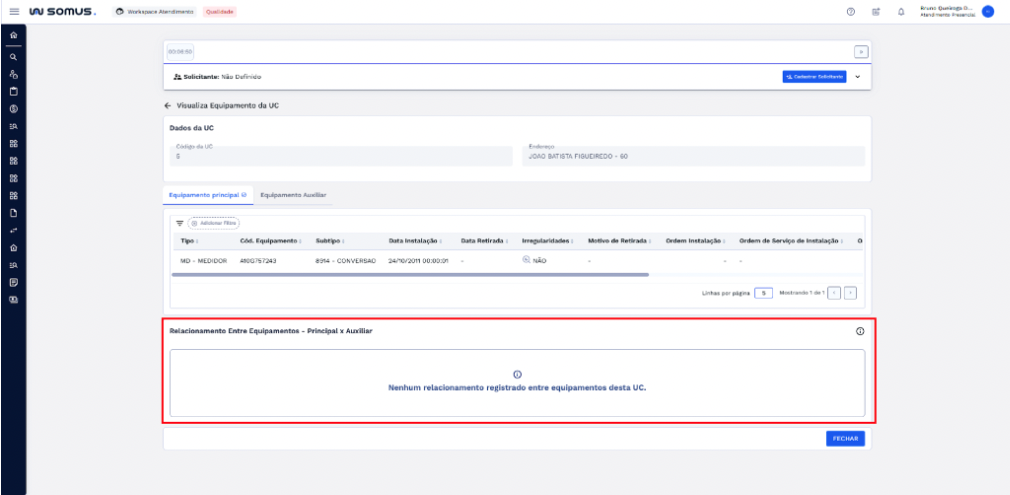Go back using arrow before Visualiza Equipamento
Screen dimensions: 1010x495
point(167,105)
